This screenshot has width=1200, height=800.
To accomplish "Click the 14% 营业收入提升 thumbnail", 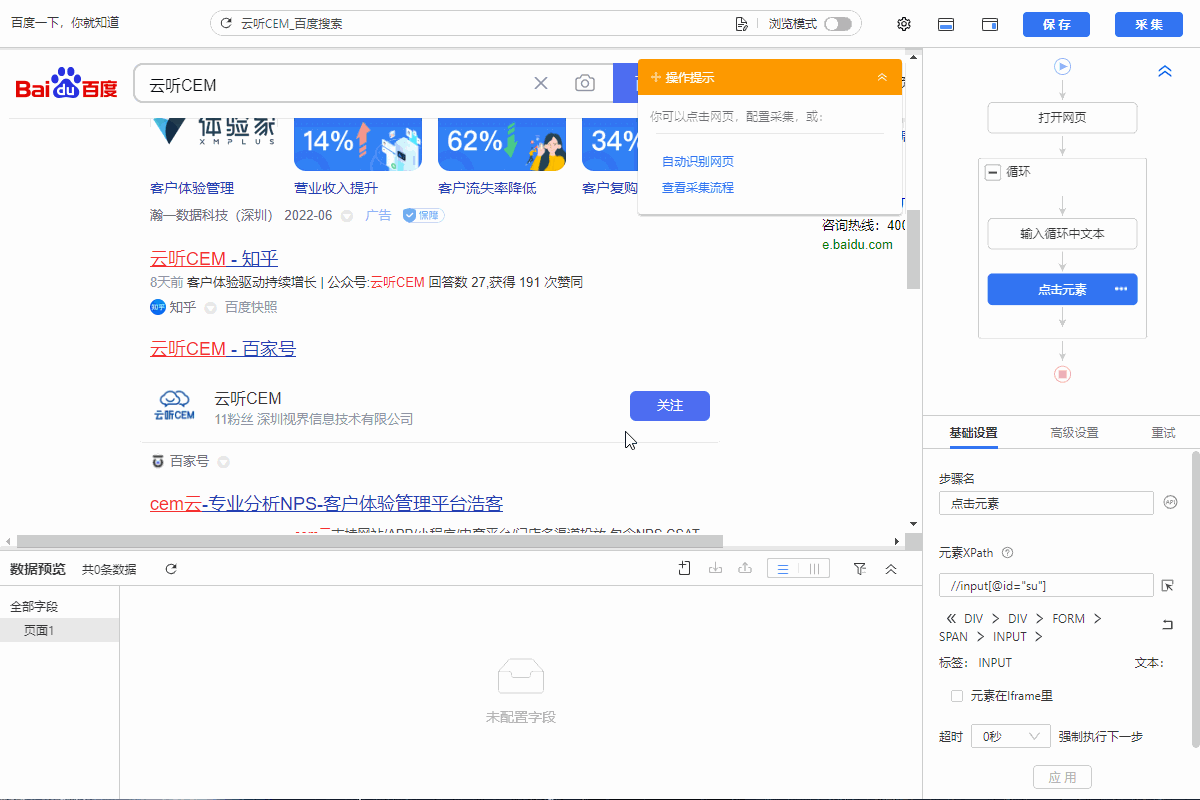I will click(x=358, y=143).
